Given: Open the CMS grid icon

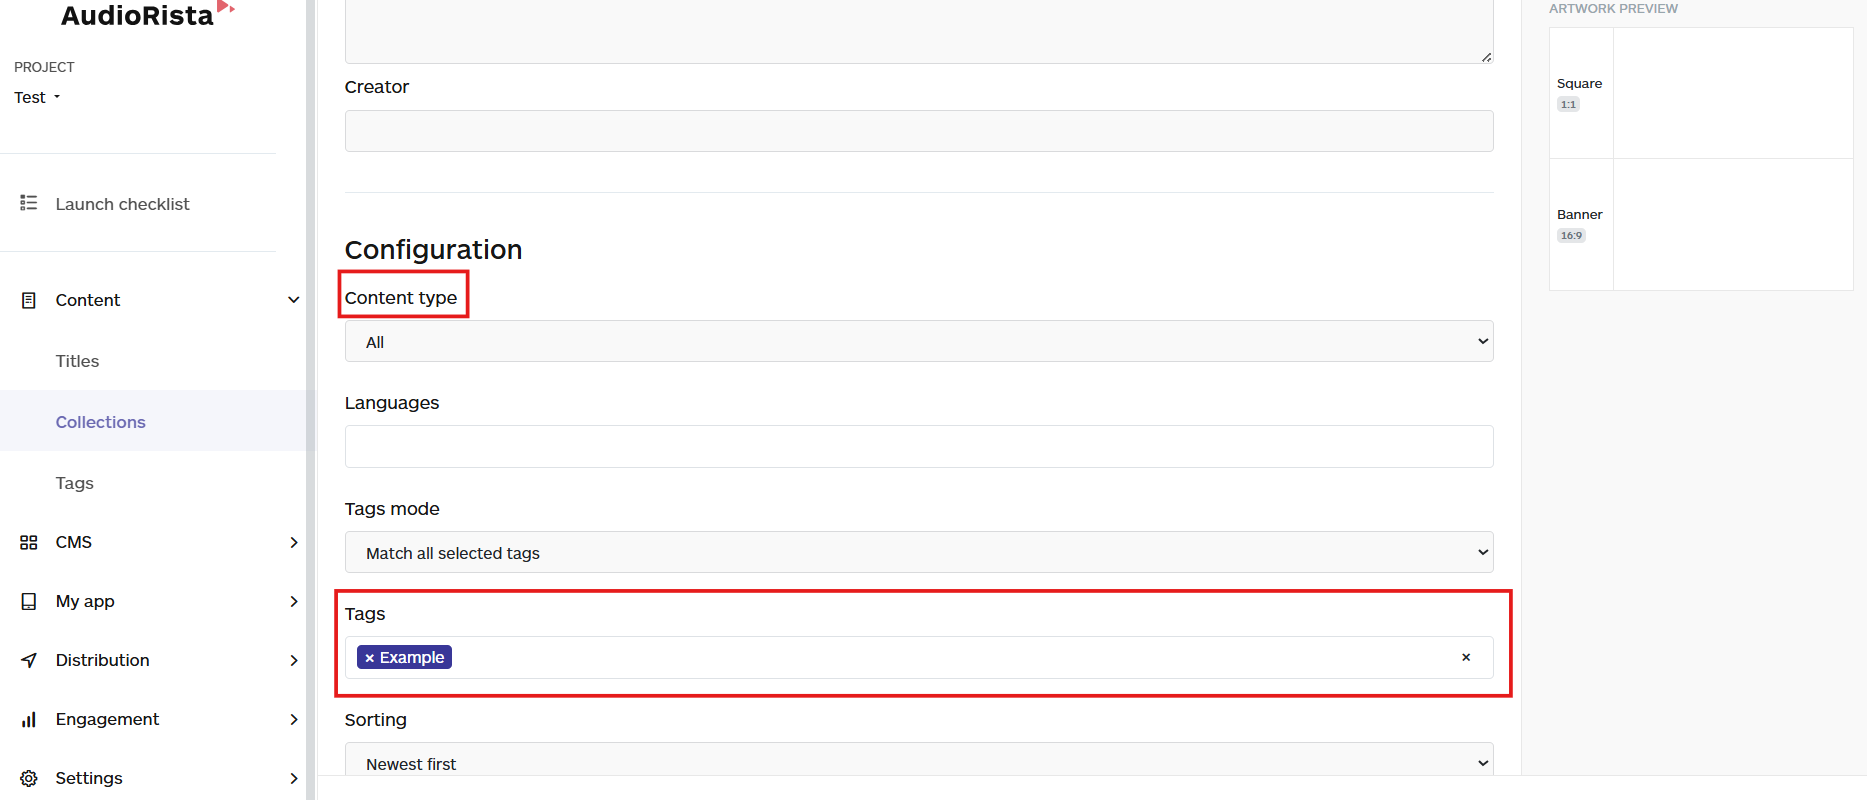Looking at the screenshot, I should [x=28, y=541].
